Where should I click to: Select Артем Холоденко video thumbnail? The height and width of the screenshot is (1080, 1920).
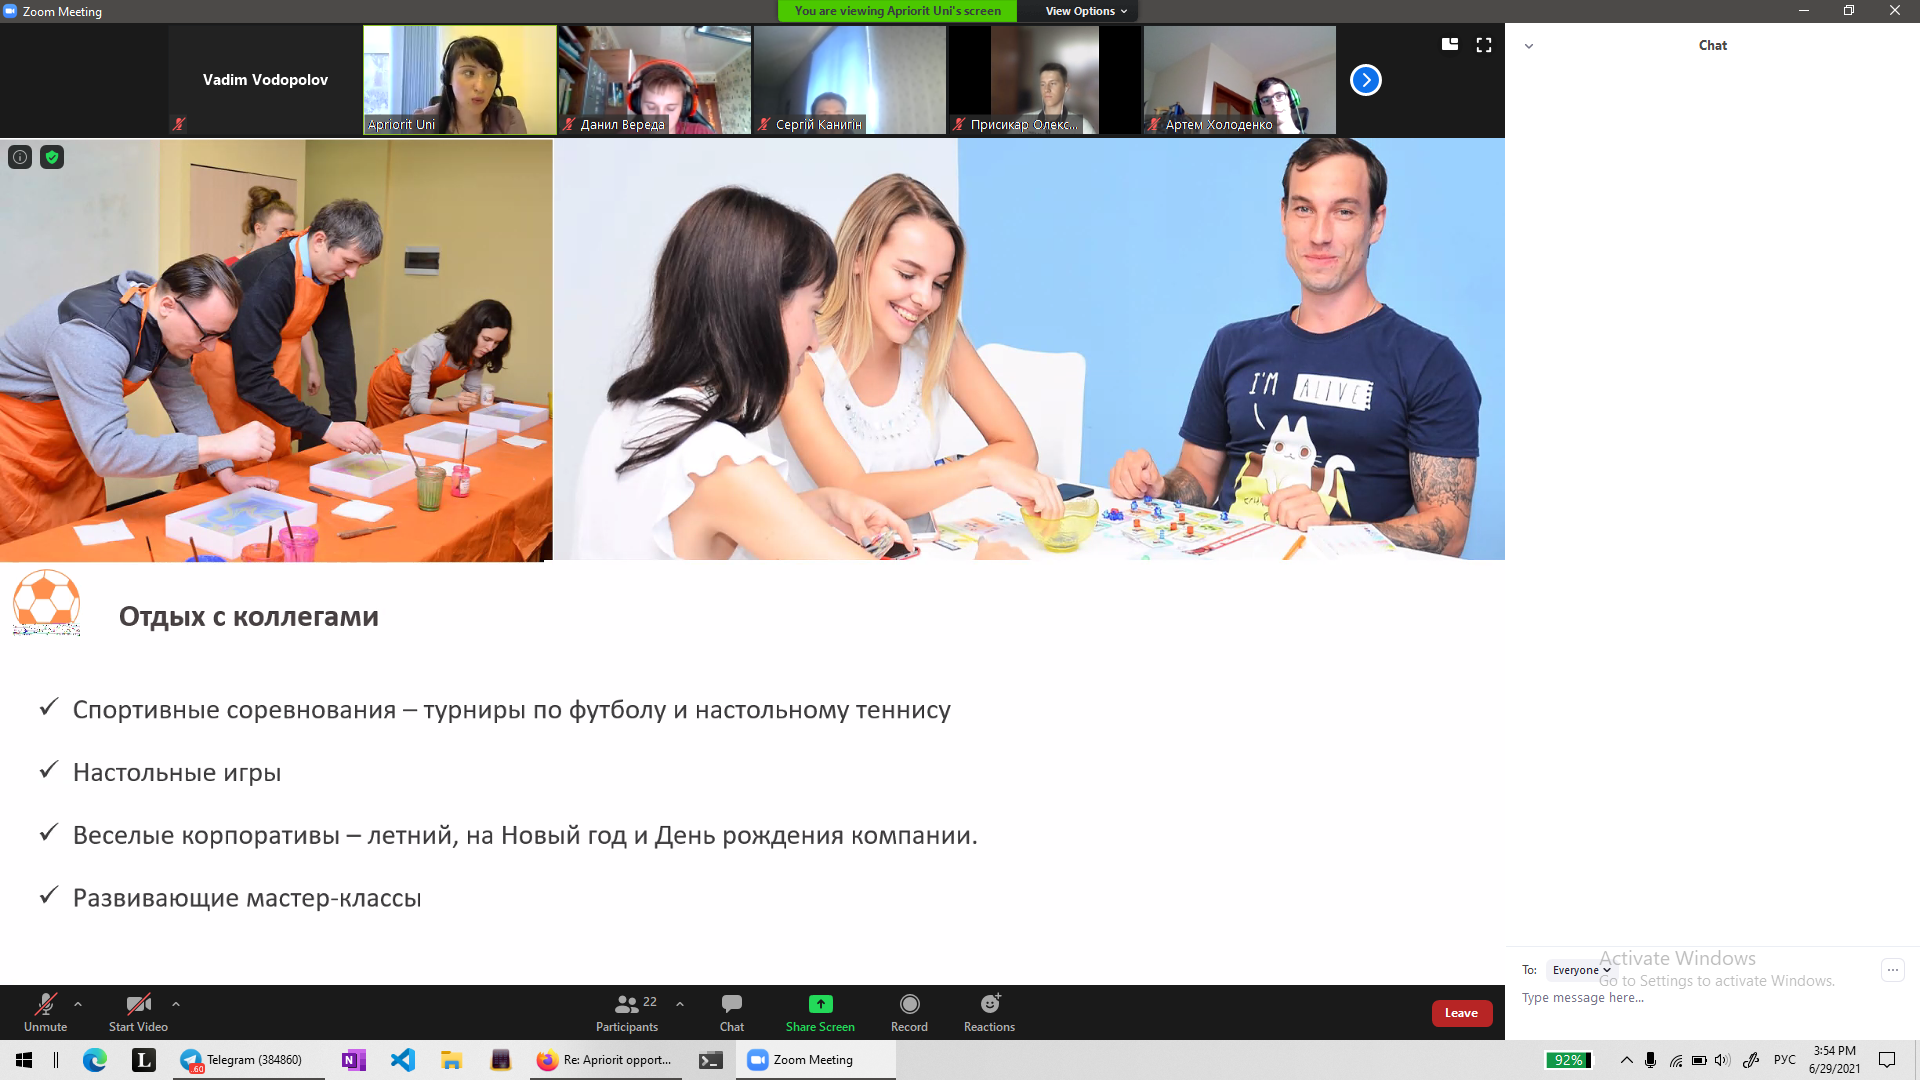(1239, 80)
